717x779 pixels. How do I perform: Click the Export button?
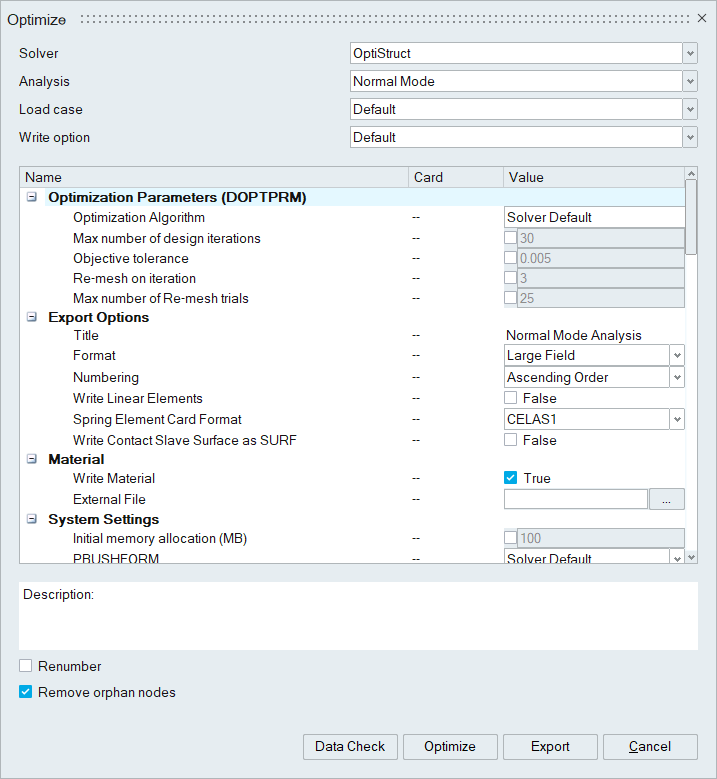(550, 746)
